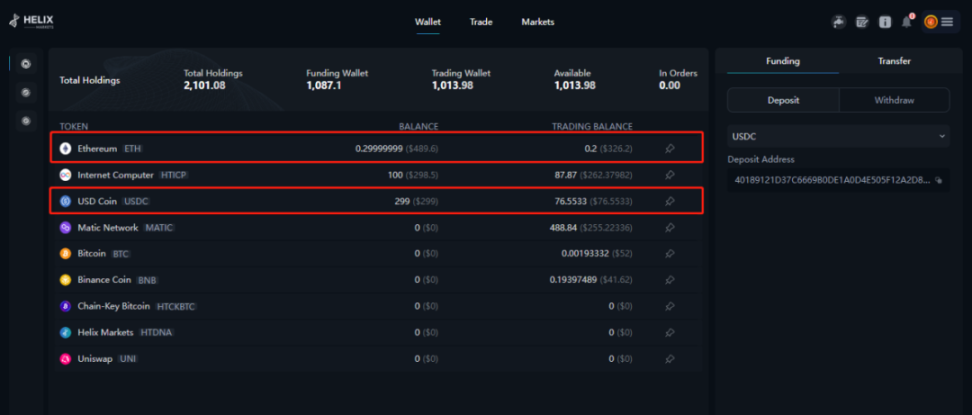Click Ethereum balance 0.29999999
Screen dimensions: 972x415
pos(379,149)
